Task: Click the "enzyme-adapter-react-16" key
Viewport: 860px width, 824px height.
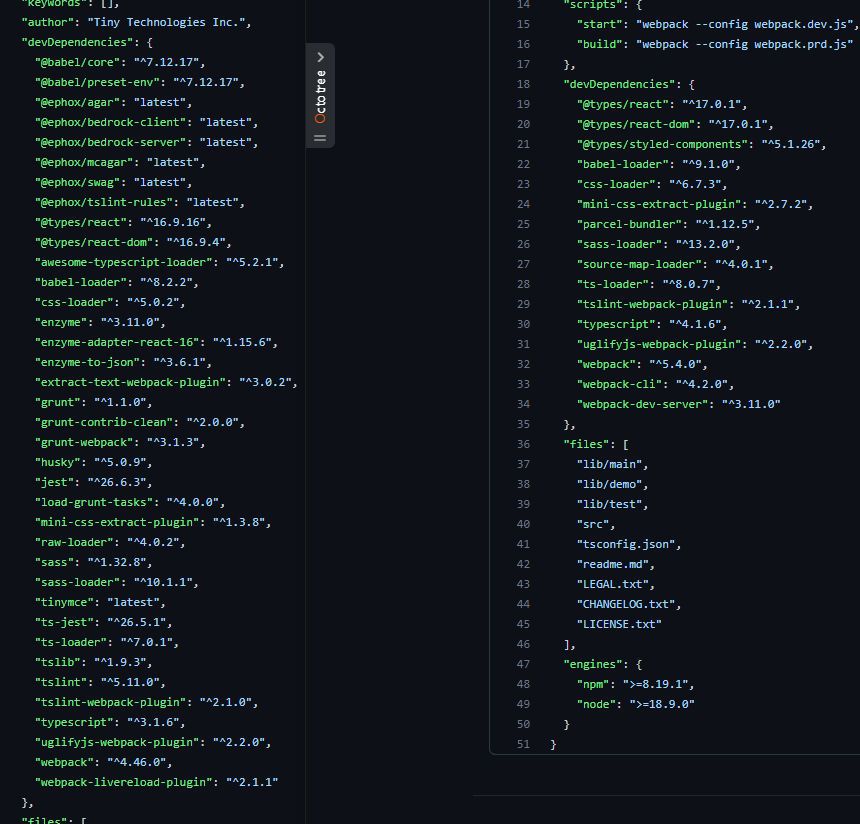Action: 117,342
